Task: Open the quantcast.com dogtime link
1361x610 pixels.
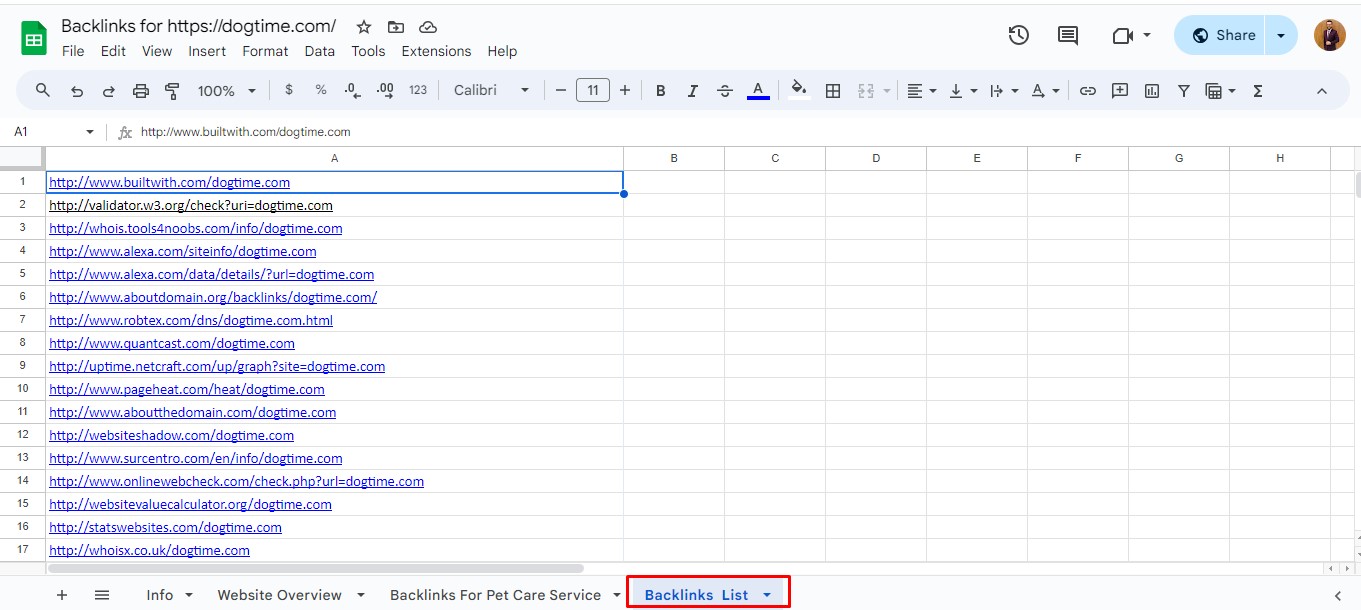Action: click(x=172, y=343)
